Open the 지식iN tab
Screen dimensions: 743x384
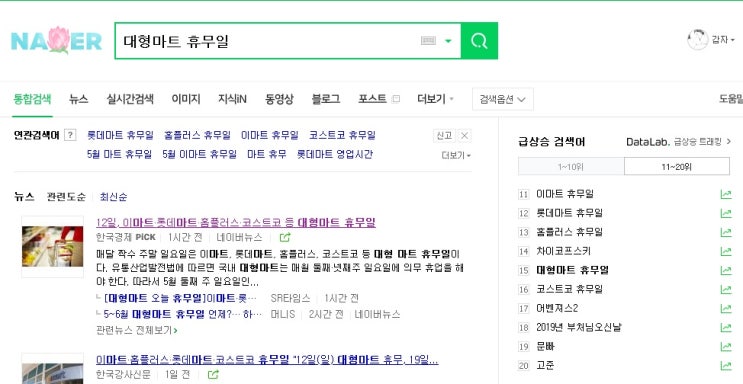232,99
